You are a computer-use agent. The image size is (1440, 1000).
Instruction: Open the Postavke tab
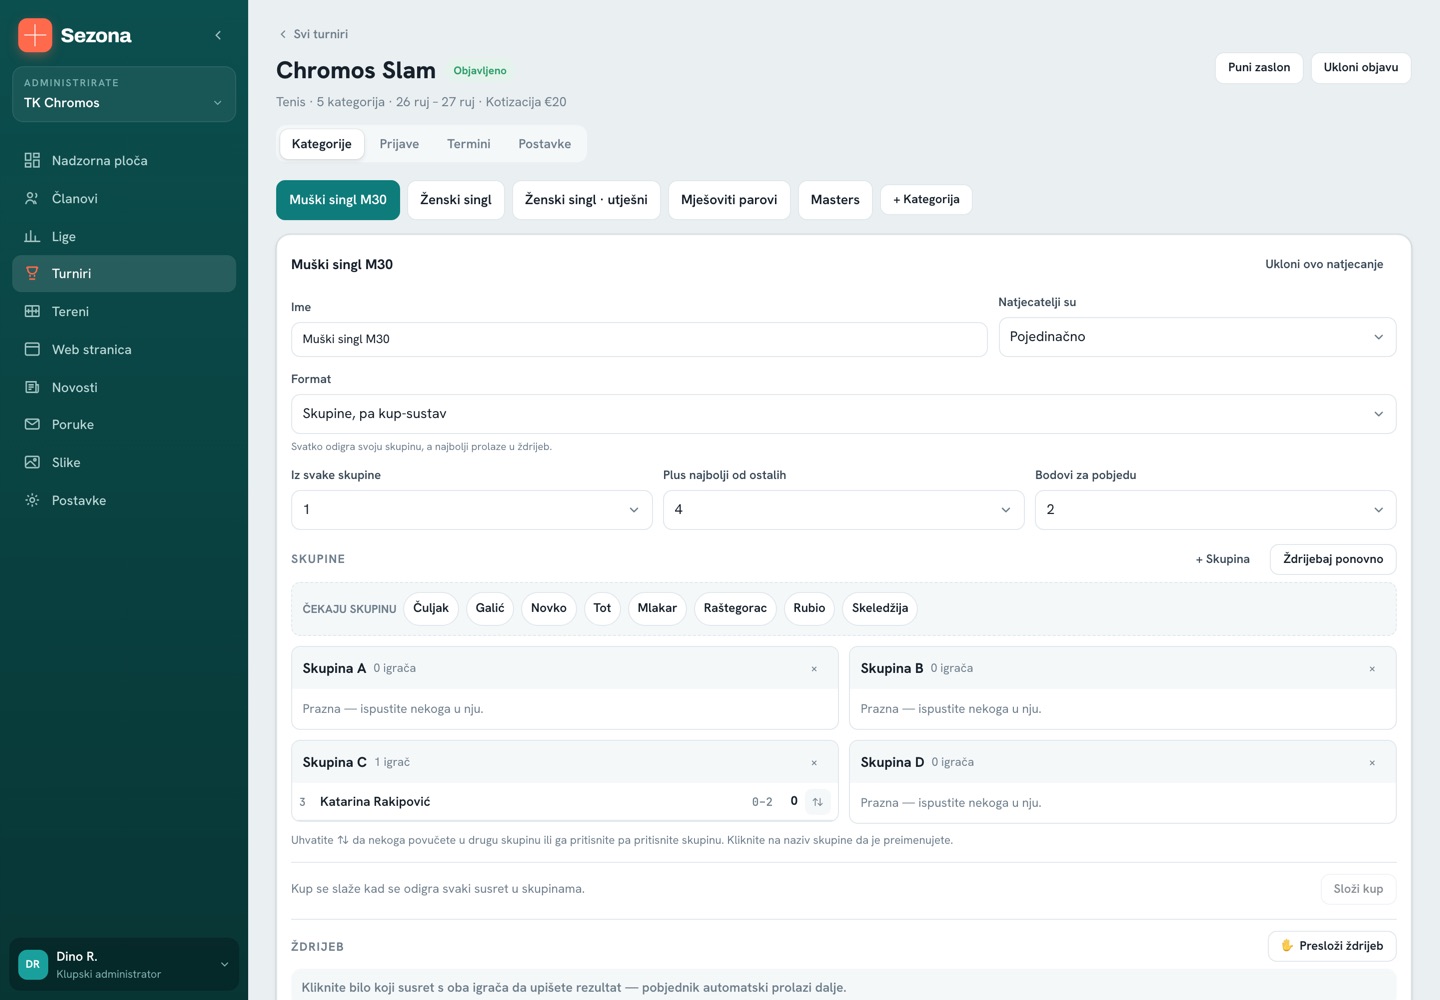[545, 144]
